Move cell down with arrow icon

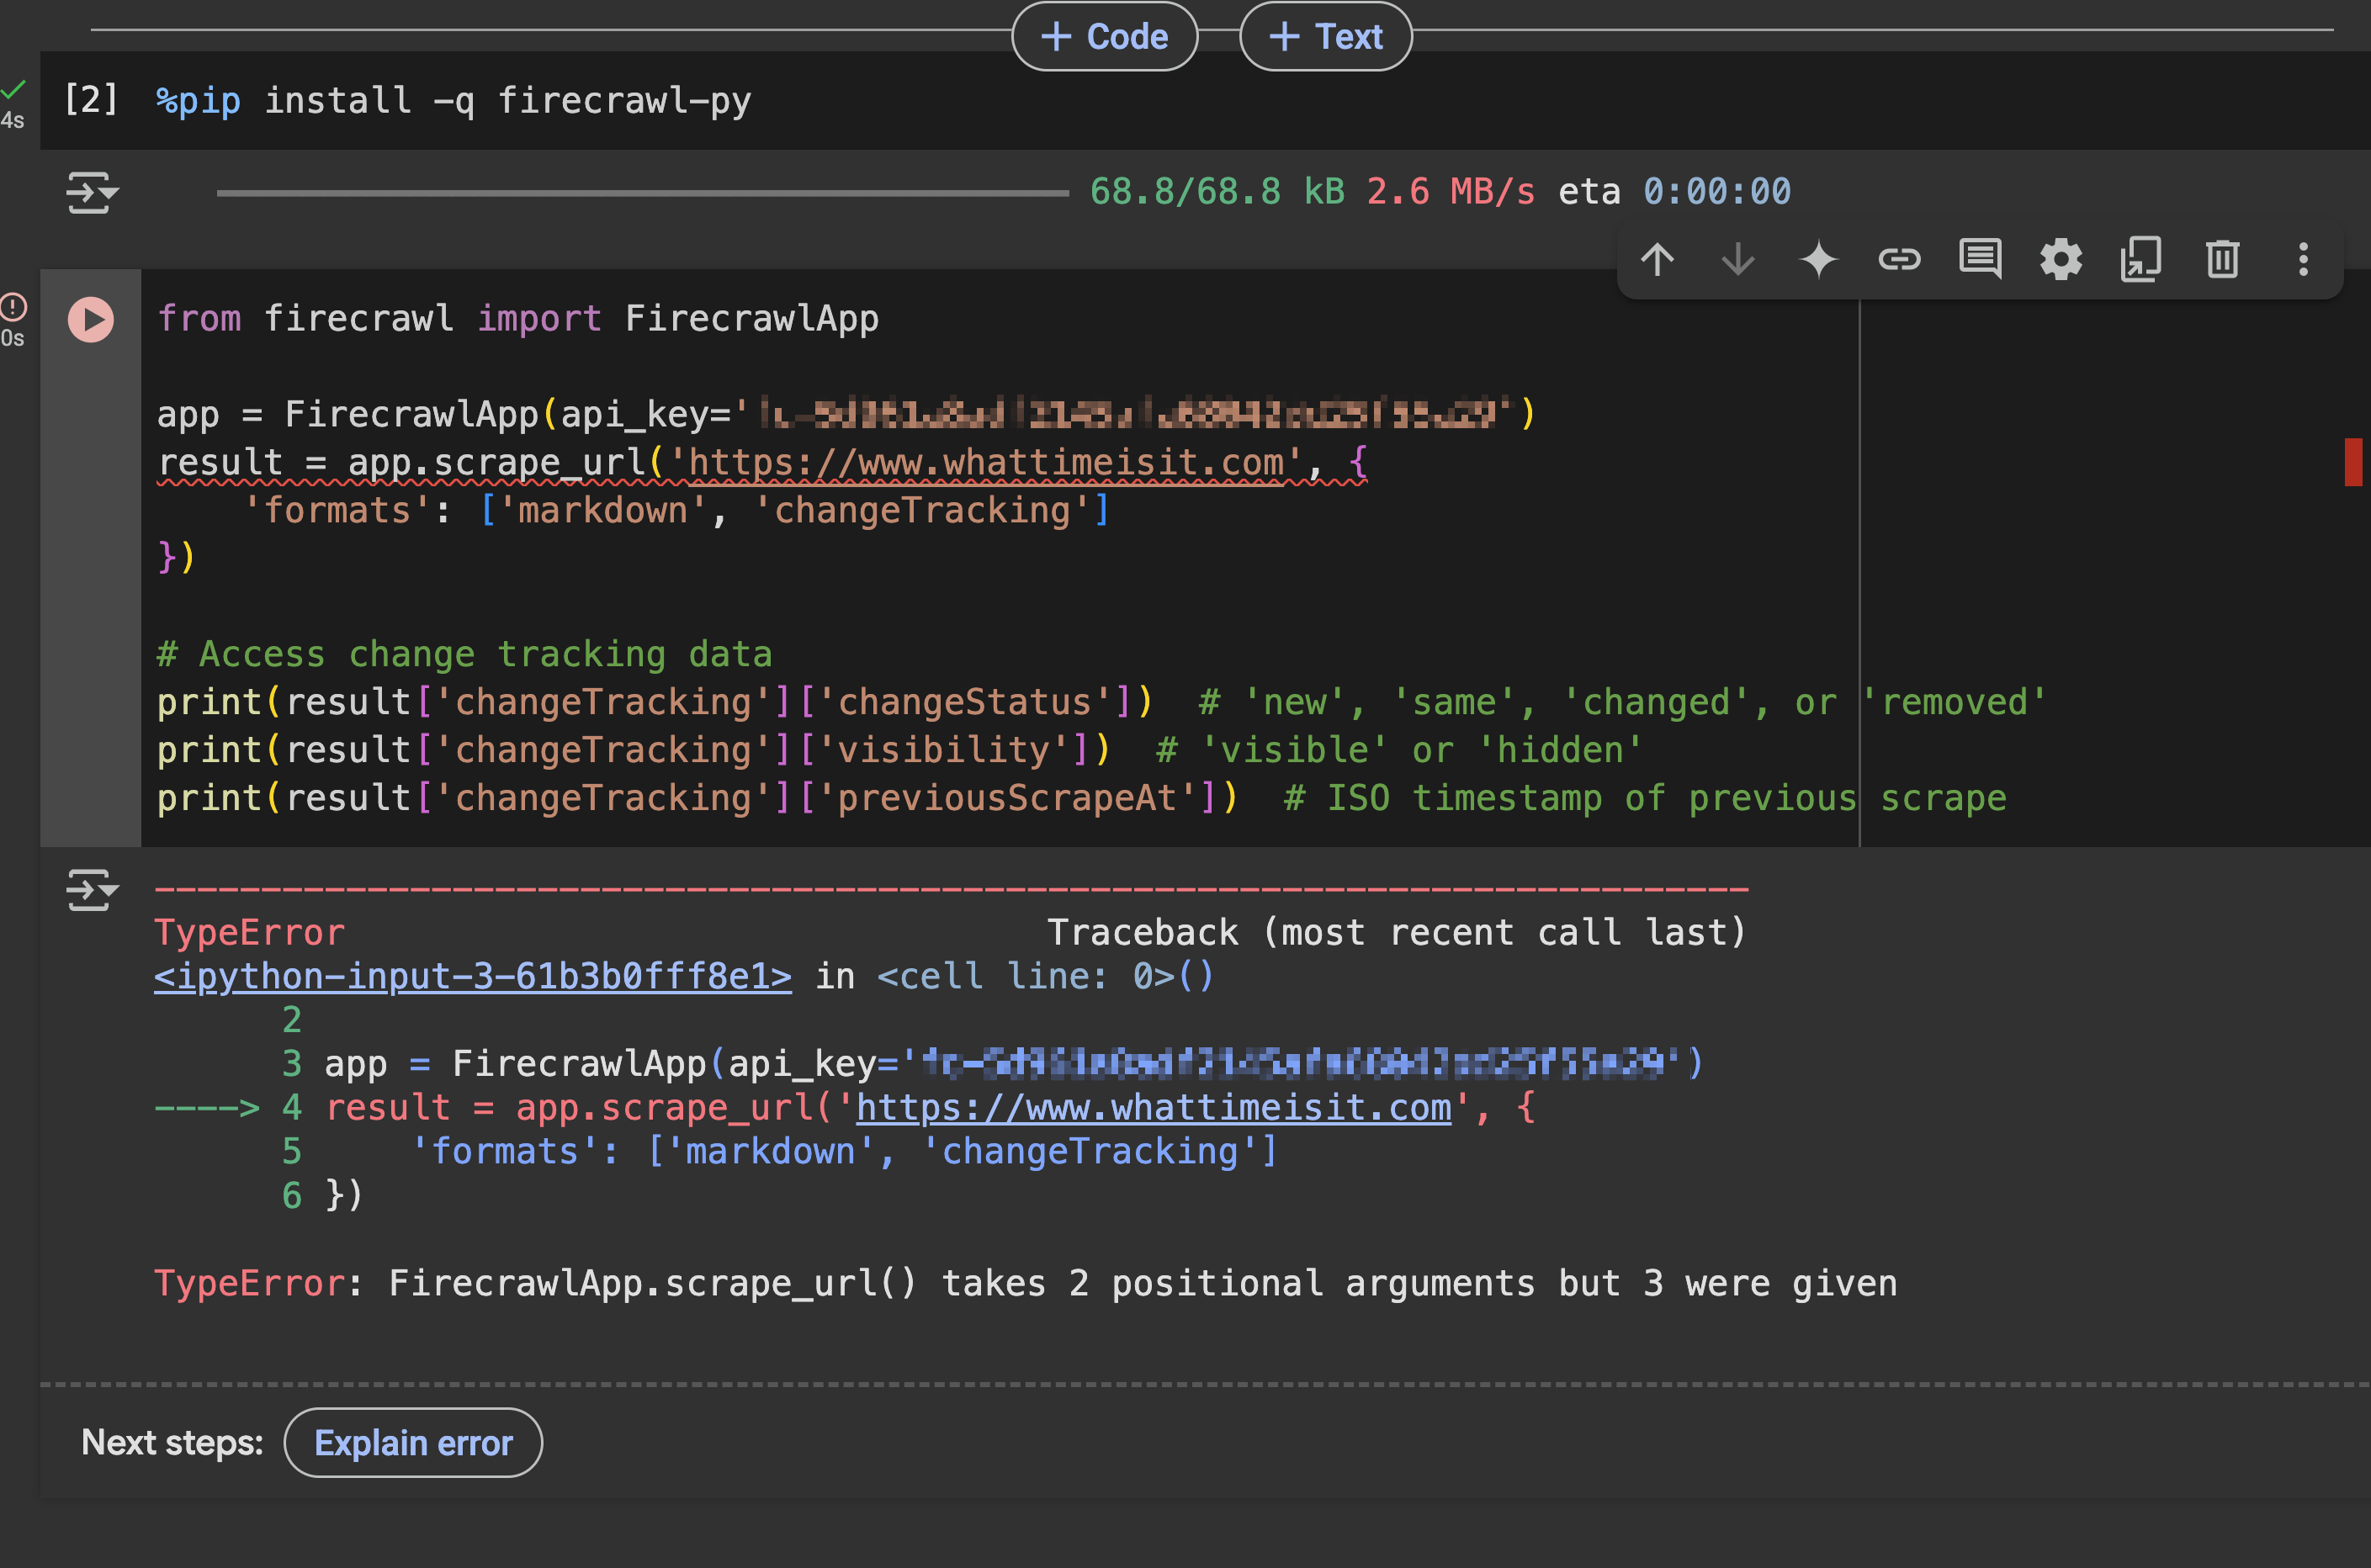(x=1738, y=260)
